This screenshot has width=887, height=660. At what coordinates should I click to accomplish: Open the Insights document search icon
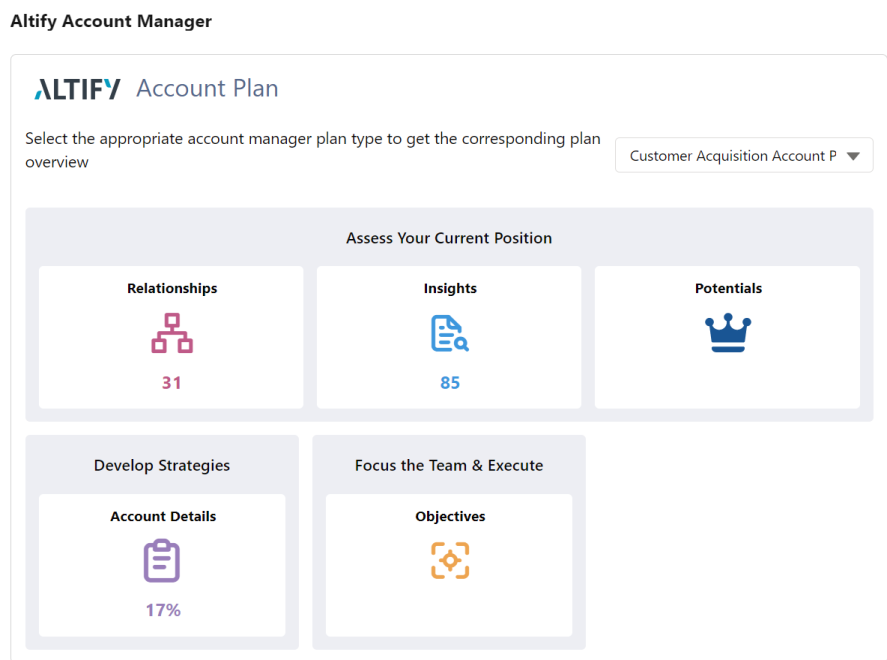450,333
